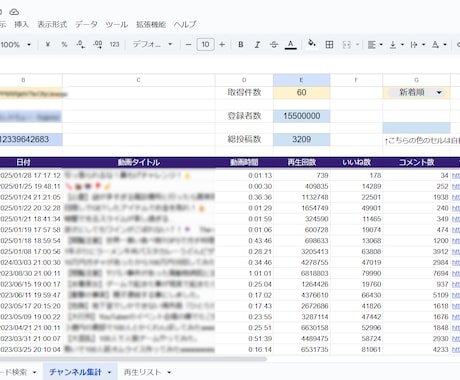Click the font size field showing 10

205,44
